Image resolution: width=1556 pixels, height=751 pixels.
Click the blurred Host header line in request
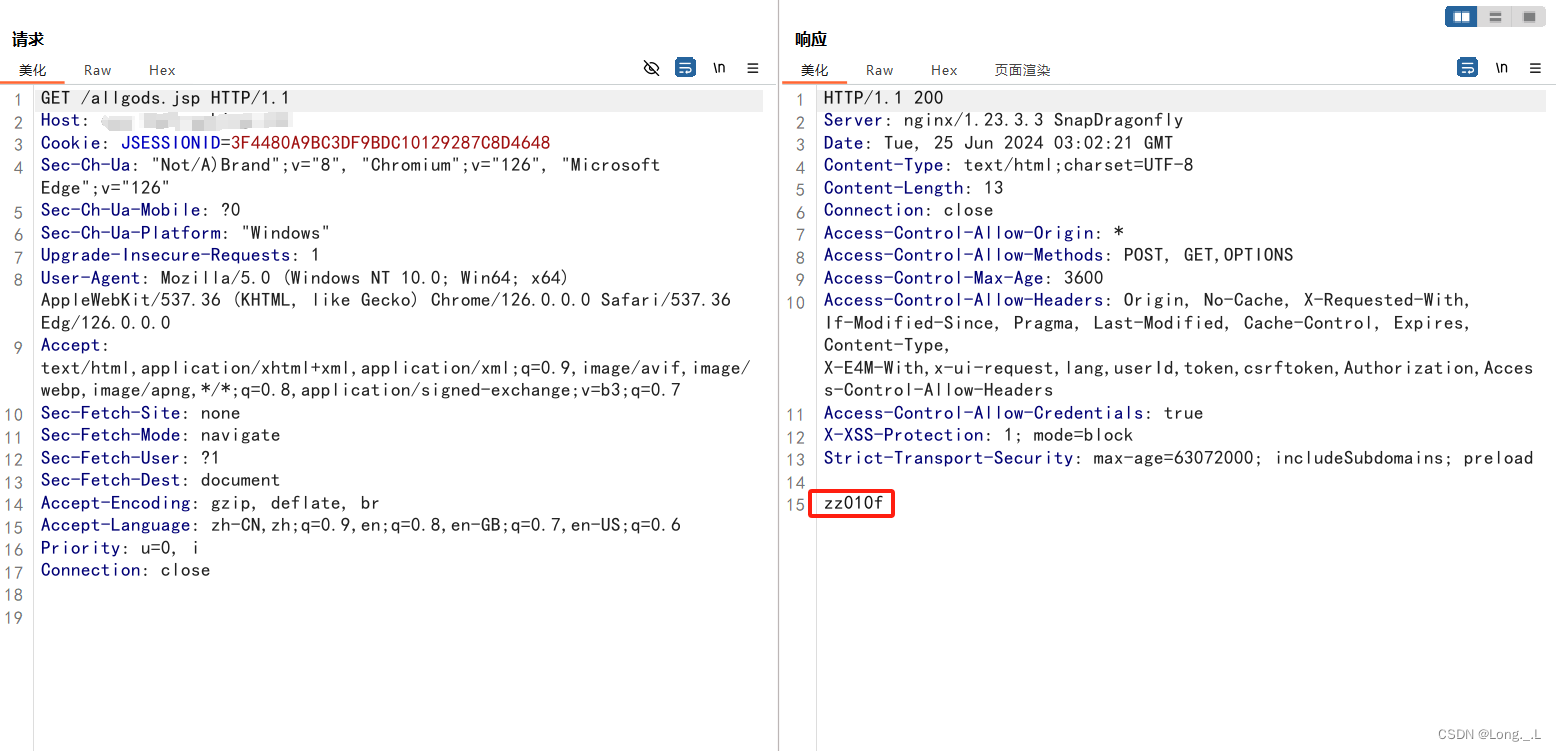pyautogui.click(x=166, y=120)
